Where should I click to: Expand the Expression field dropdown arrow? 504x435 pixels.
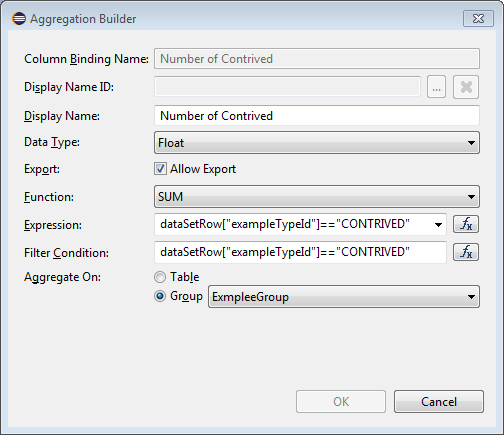click(x=438, y=225)
